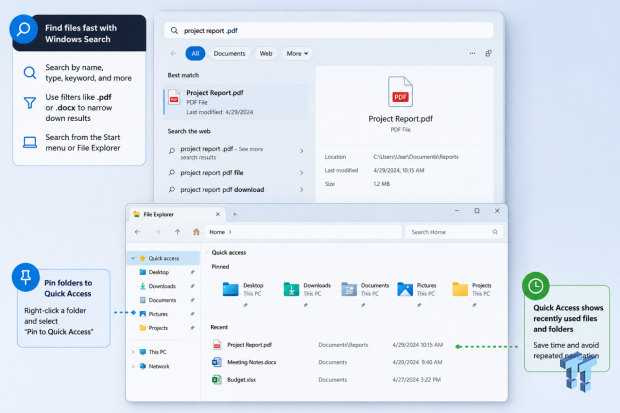
Task: Click the Pinned section label
Action: pyautogui.click(x=220, y=267)
